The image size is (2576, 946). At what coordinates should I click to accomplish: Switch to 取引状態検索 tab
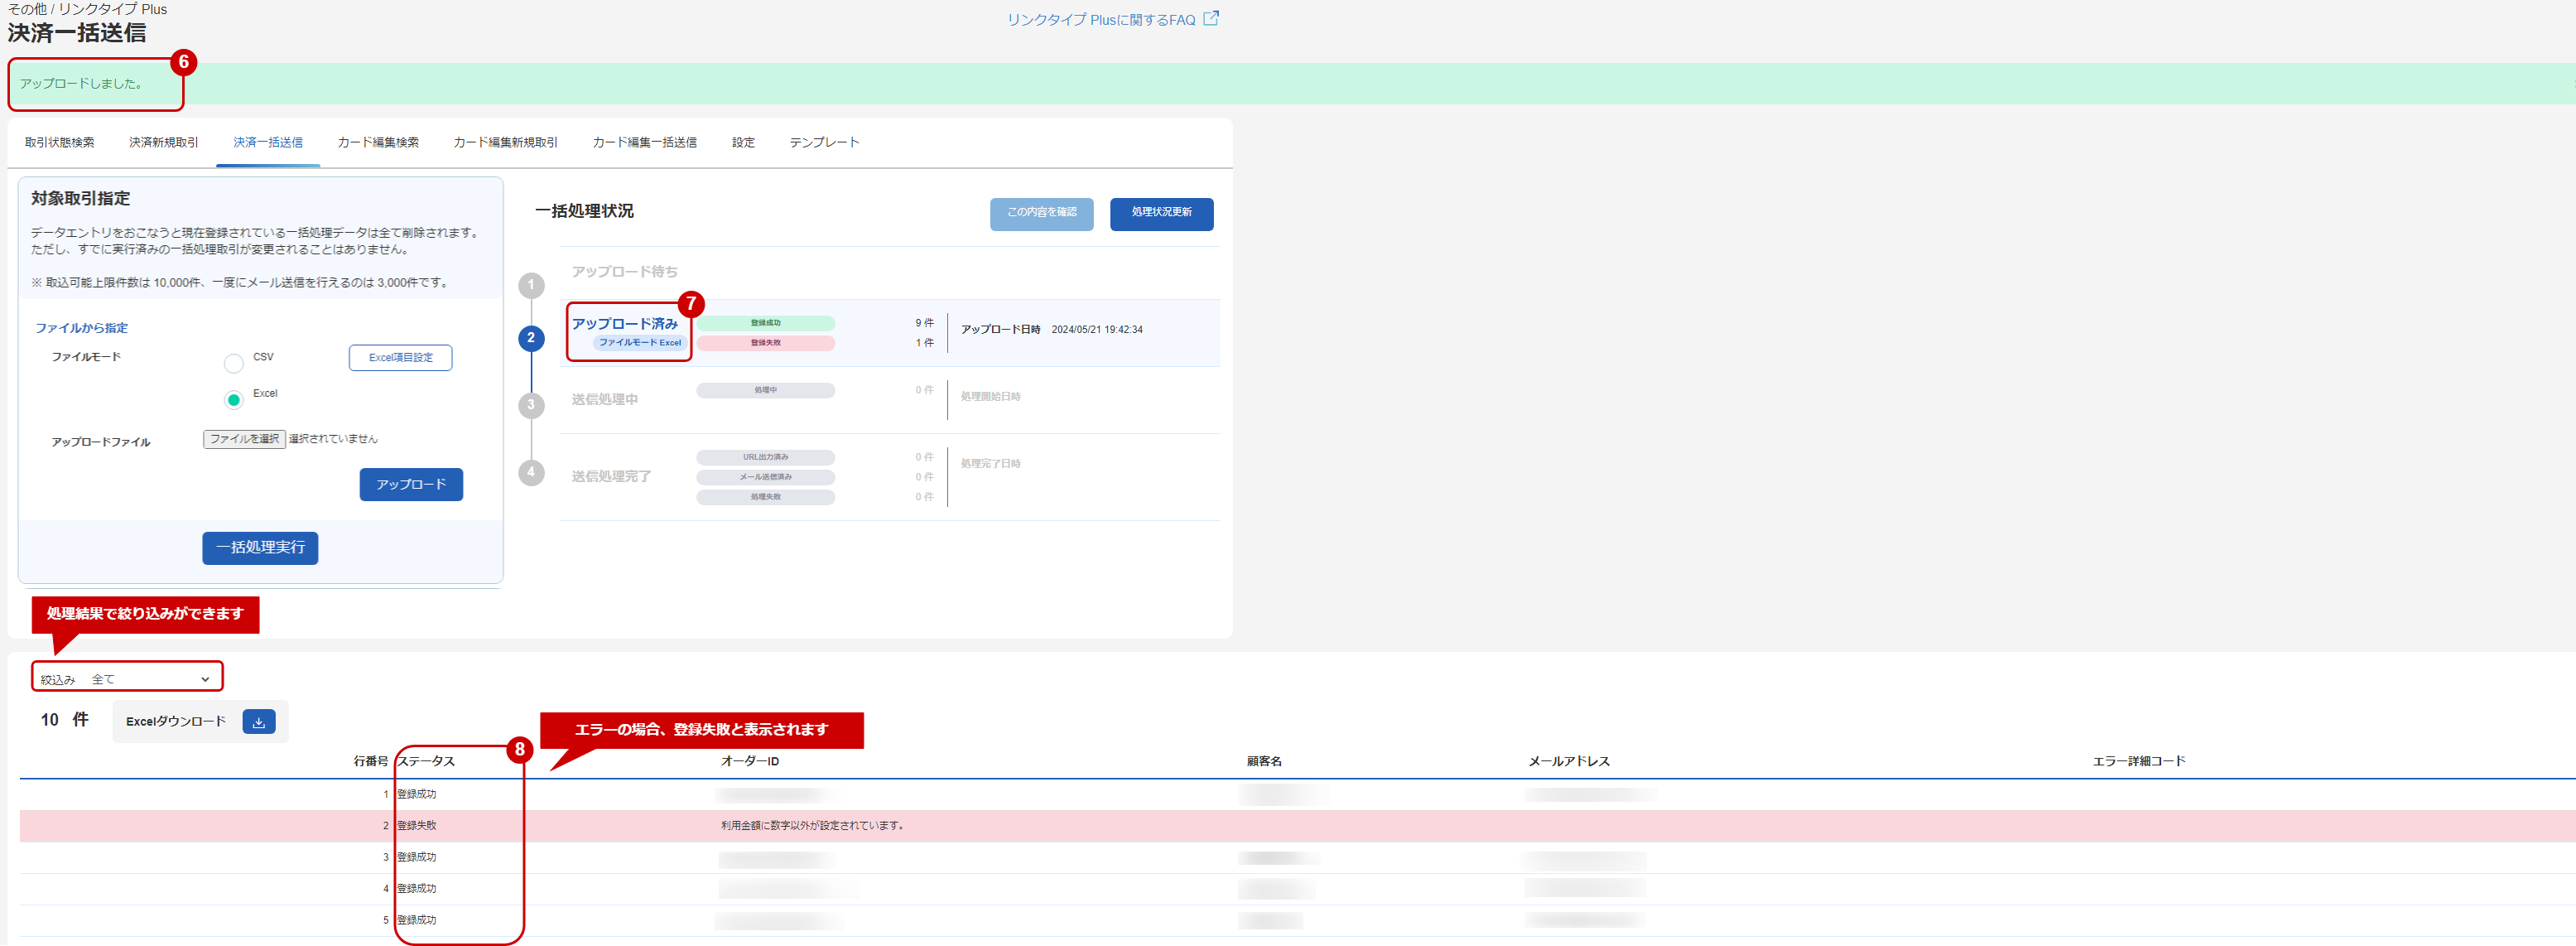tap(60, 142)
